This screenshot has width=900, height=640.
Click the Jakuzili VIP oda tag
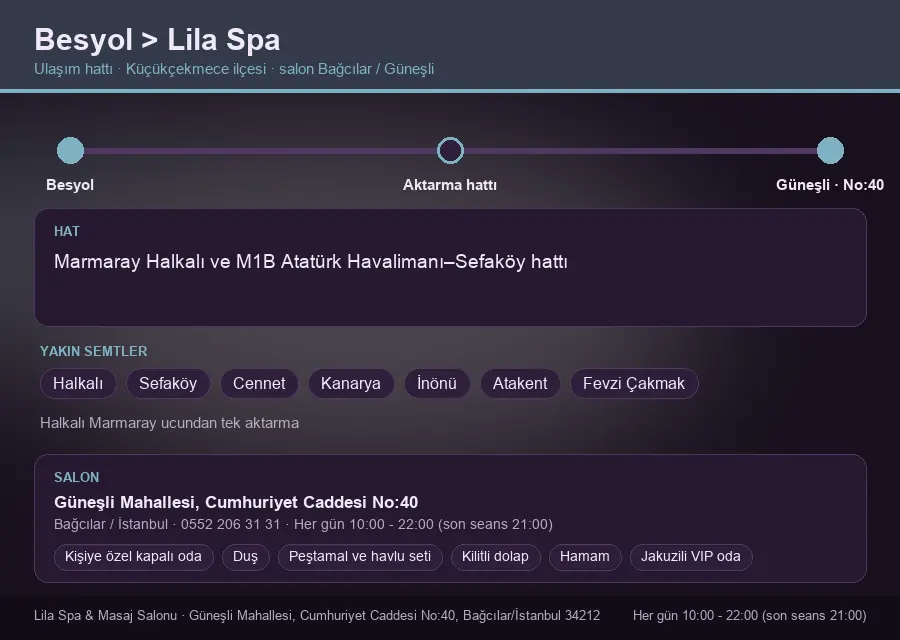click(x=690, y=557)
